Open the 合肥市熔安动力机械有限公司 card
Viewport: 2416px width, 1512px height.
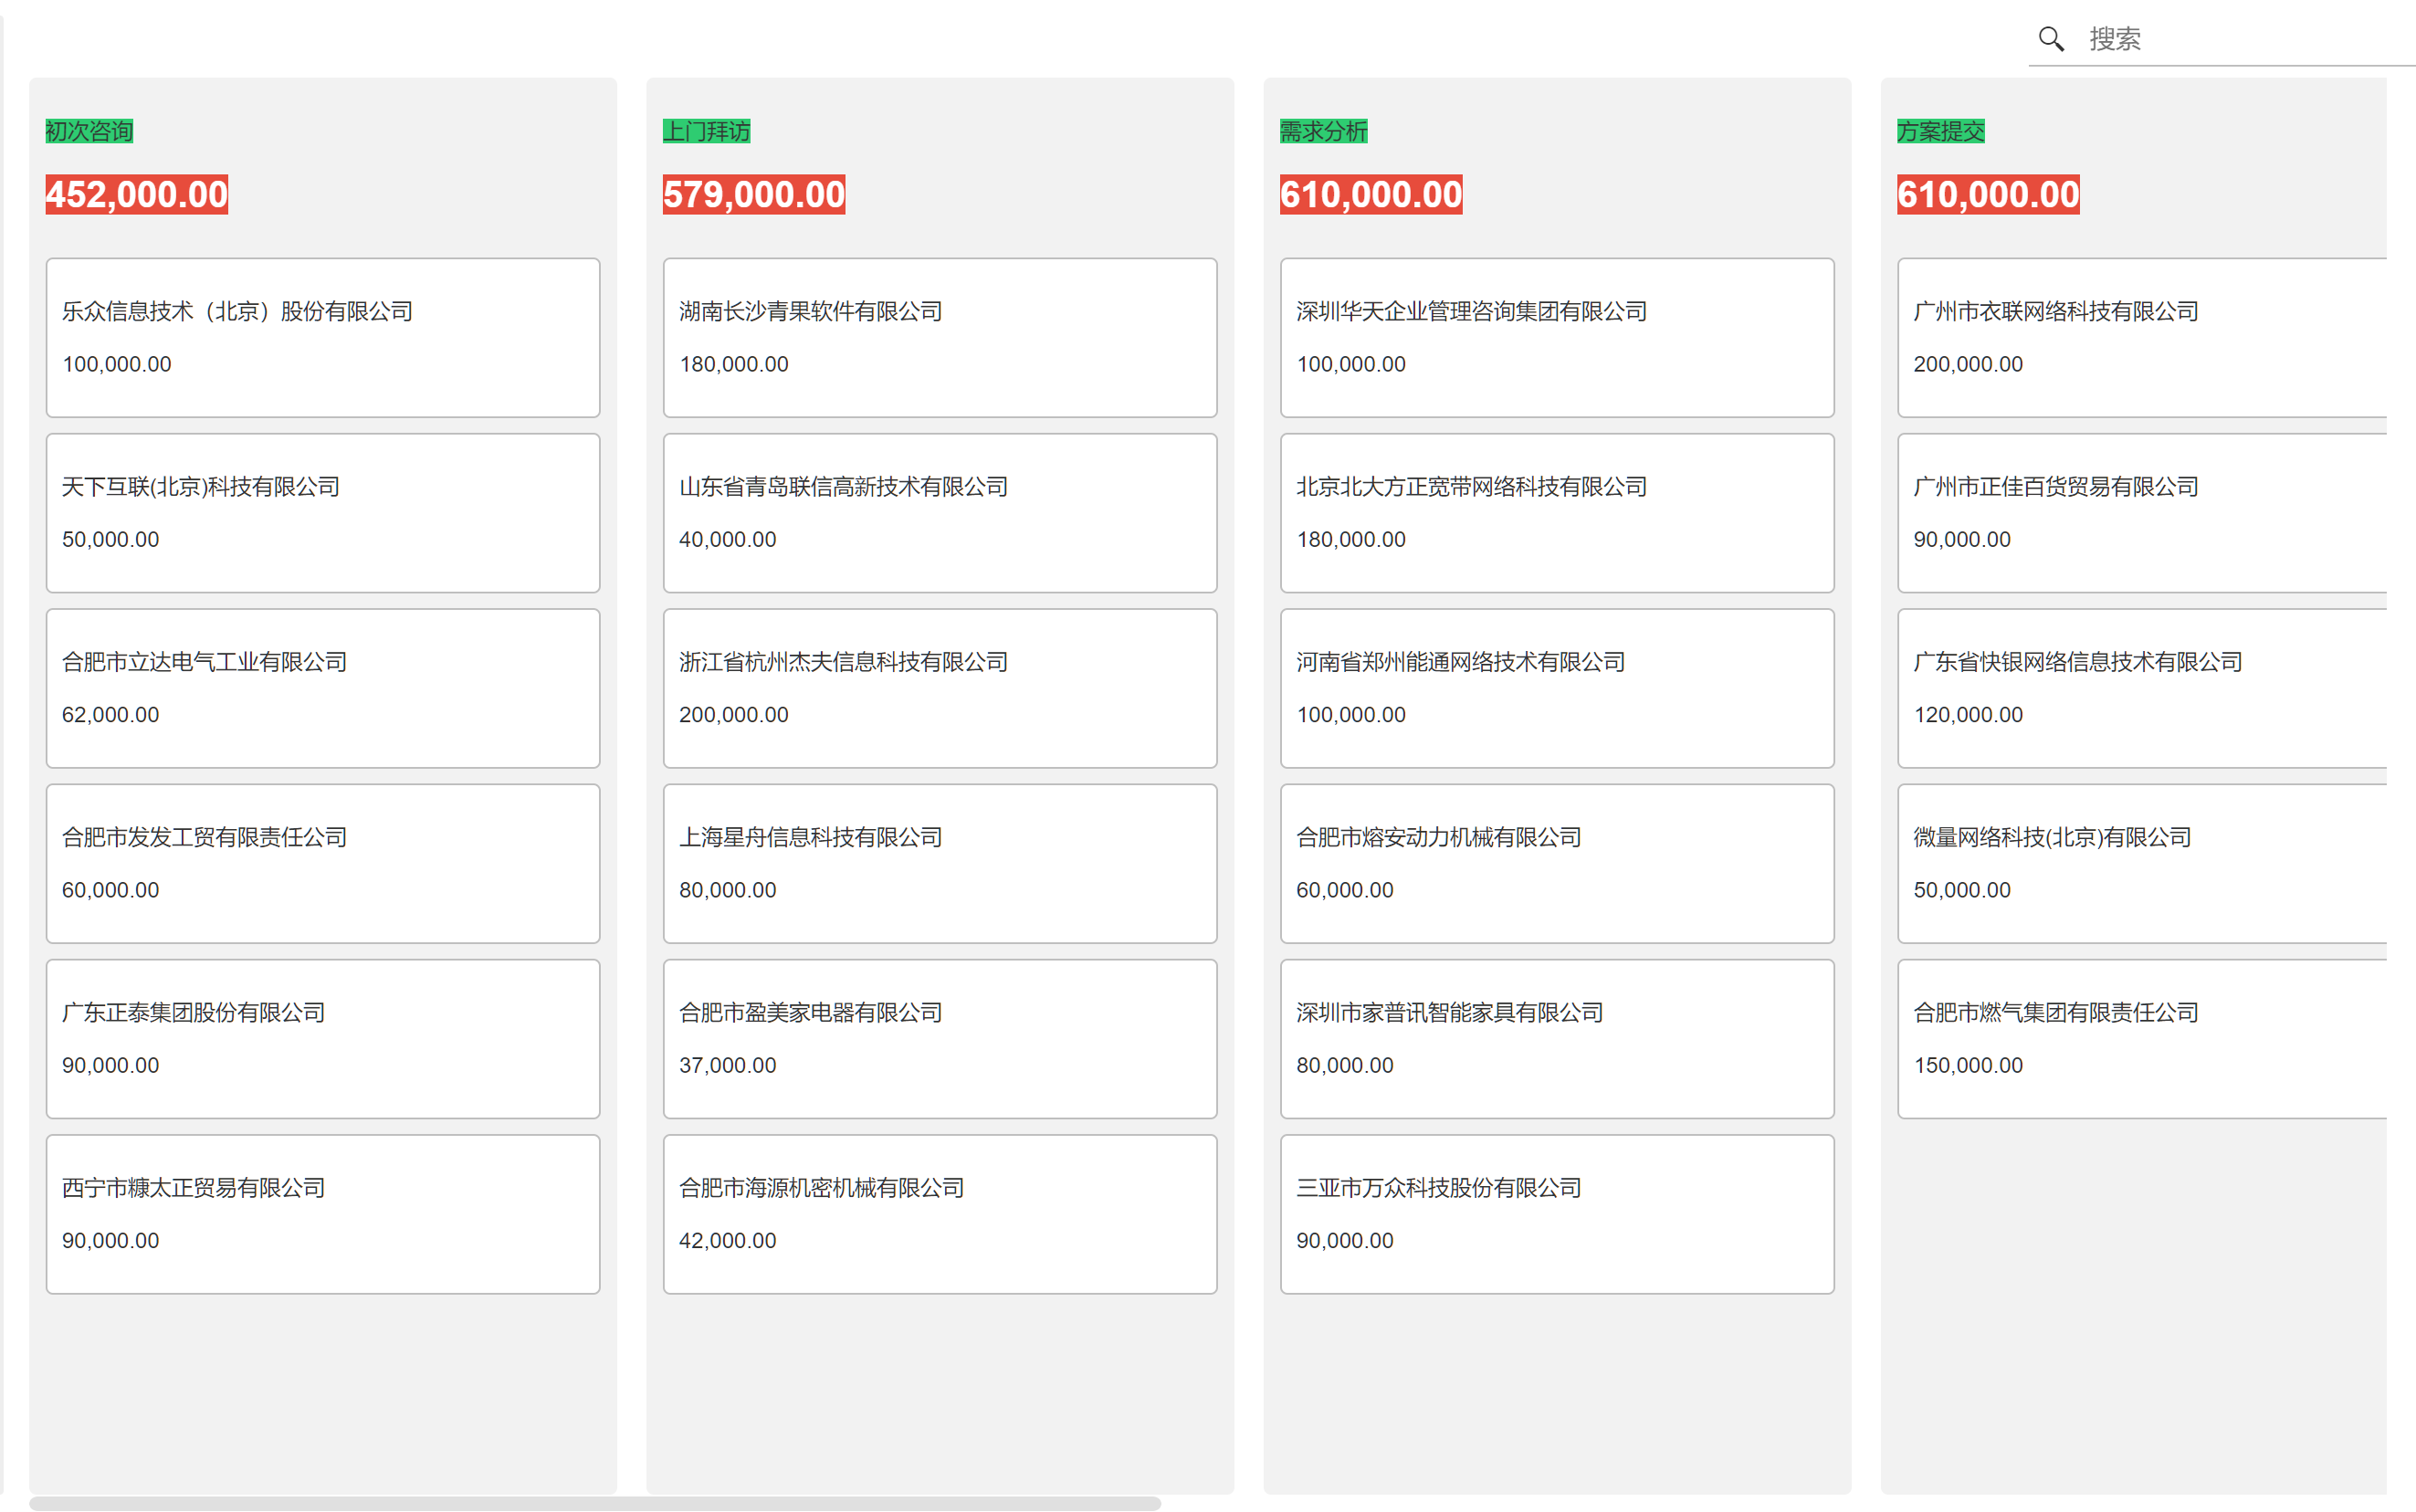[1557, 863]
